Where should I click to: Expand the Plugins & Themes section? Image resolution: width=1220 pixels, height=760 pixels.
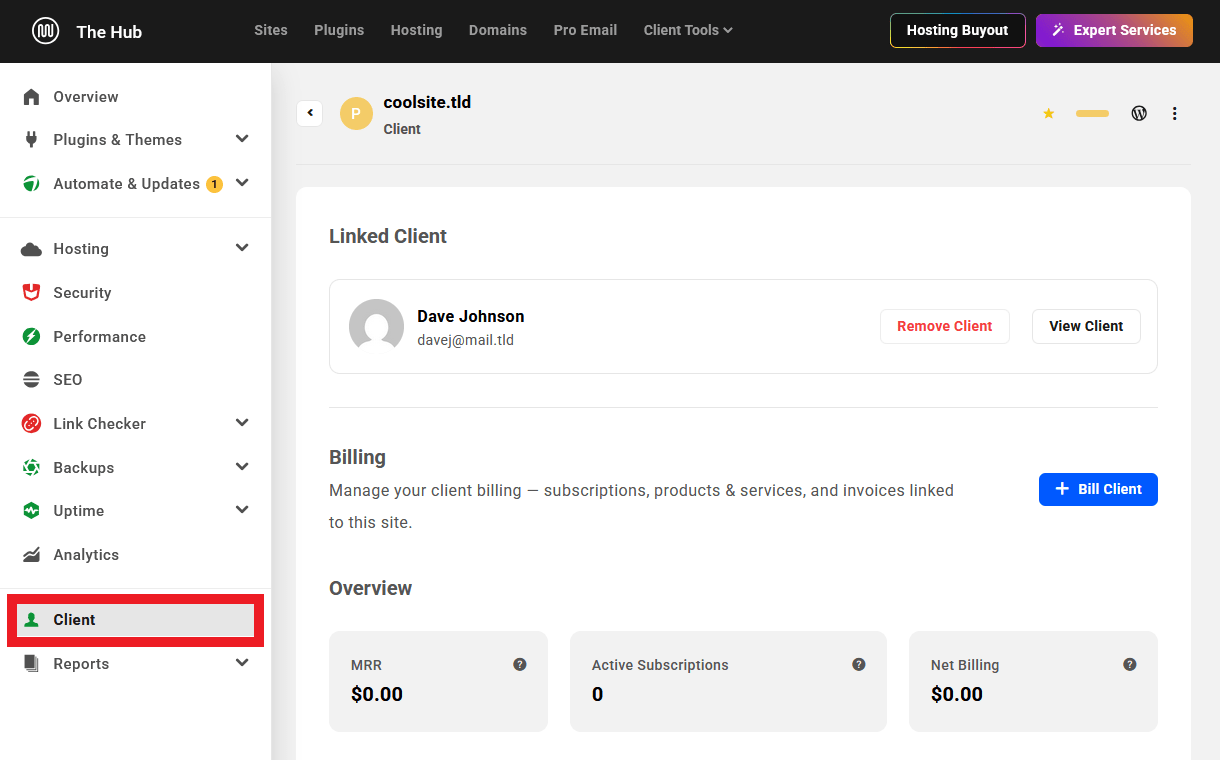point(242,139)
